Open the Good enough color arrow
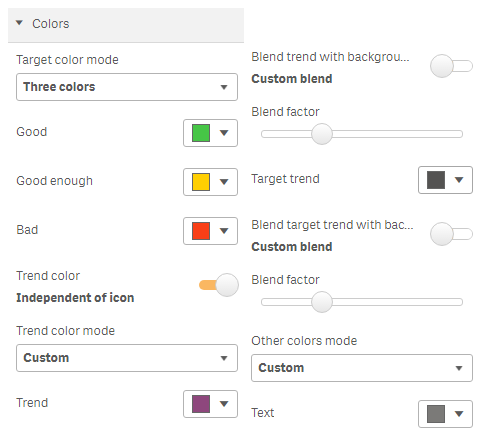 (224, 182)
